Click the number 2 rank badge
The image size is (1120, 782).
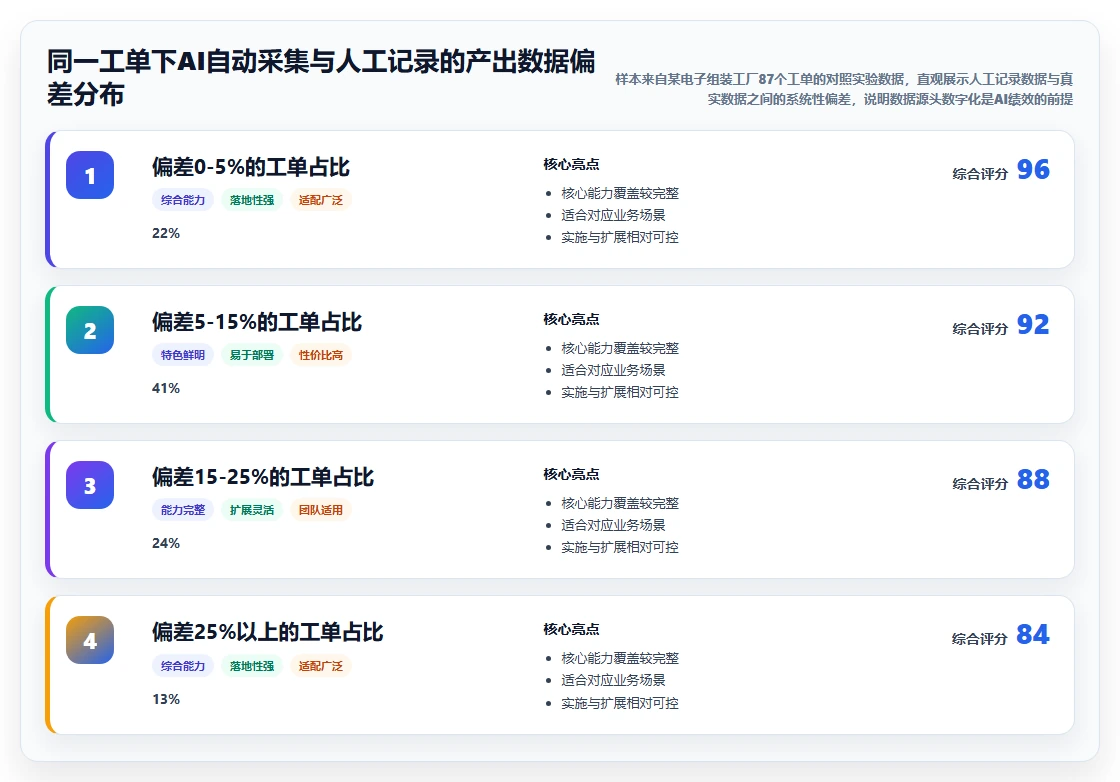(x=90, y=330)
